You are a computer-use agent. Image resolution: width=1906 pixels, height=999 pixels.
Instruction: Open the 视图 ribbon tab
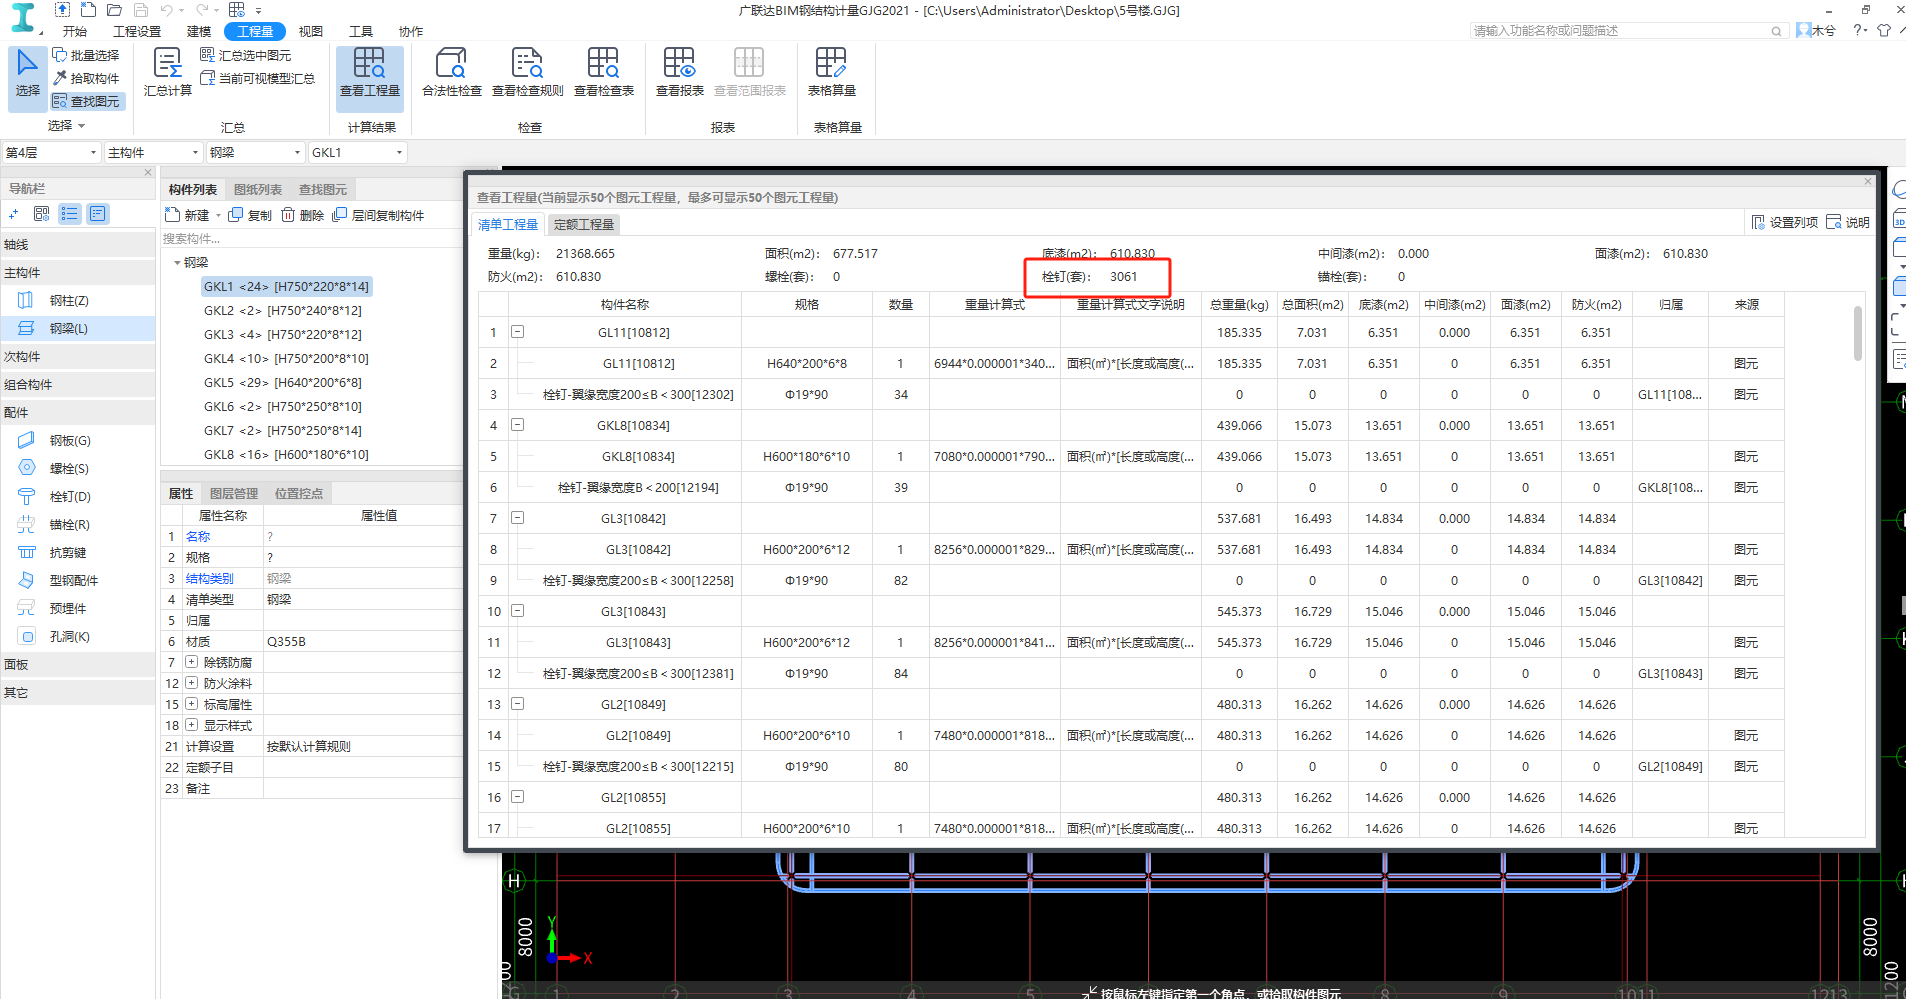point(311,31)
